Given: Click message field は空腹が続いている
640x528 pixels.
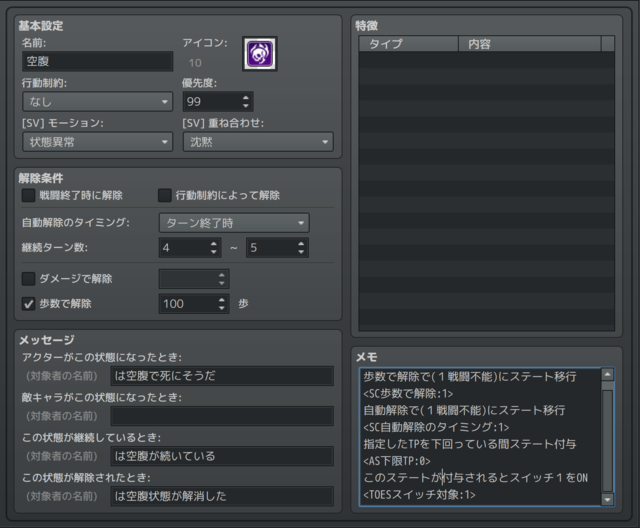Looking at the screenshot, I should coord(222,456).
